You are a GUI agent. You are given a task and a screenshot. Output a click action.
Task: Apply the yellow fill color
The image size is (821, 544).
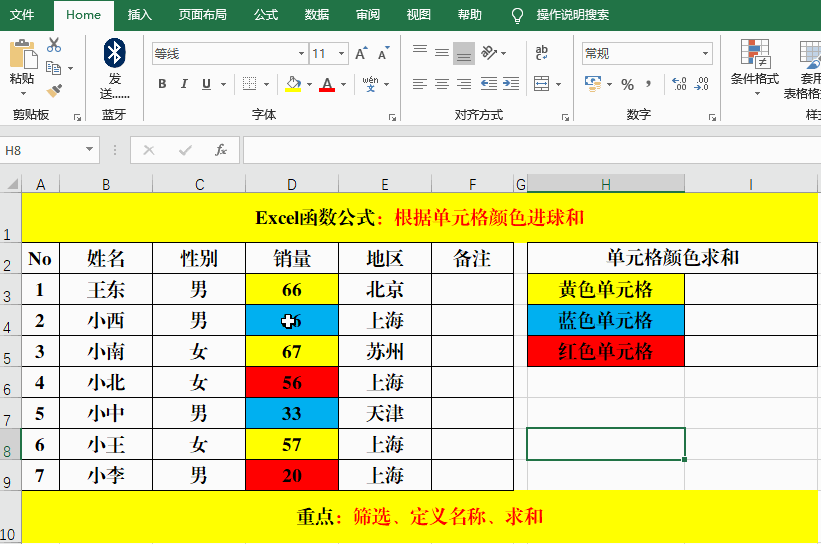293,84
